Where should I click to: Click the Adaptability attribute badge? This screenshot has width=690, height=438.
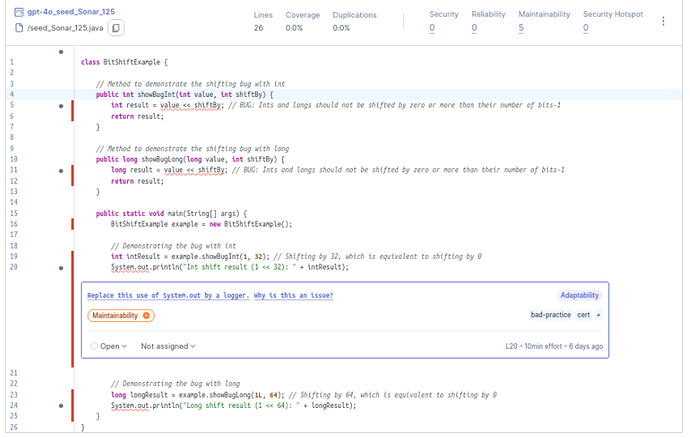coord(580,295)
